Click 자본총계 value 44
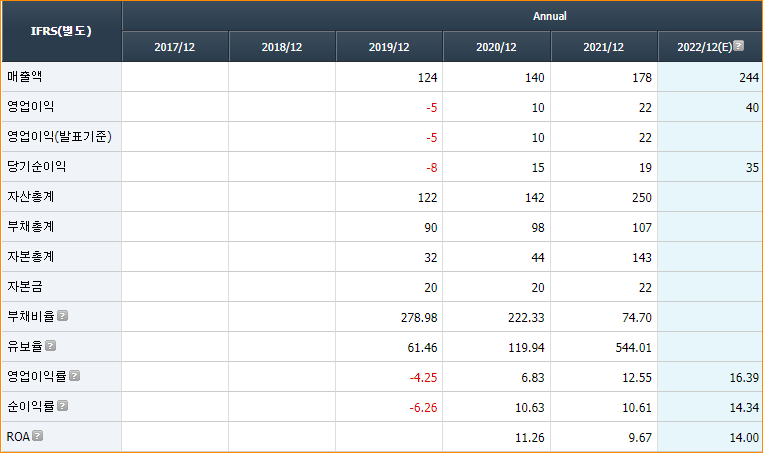 click(538, 258)
